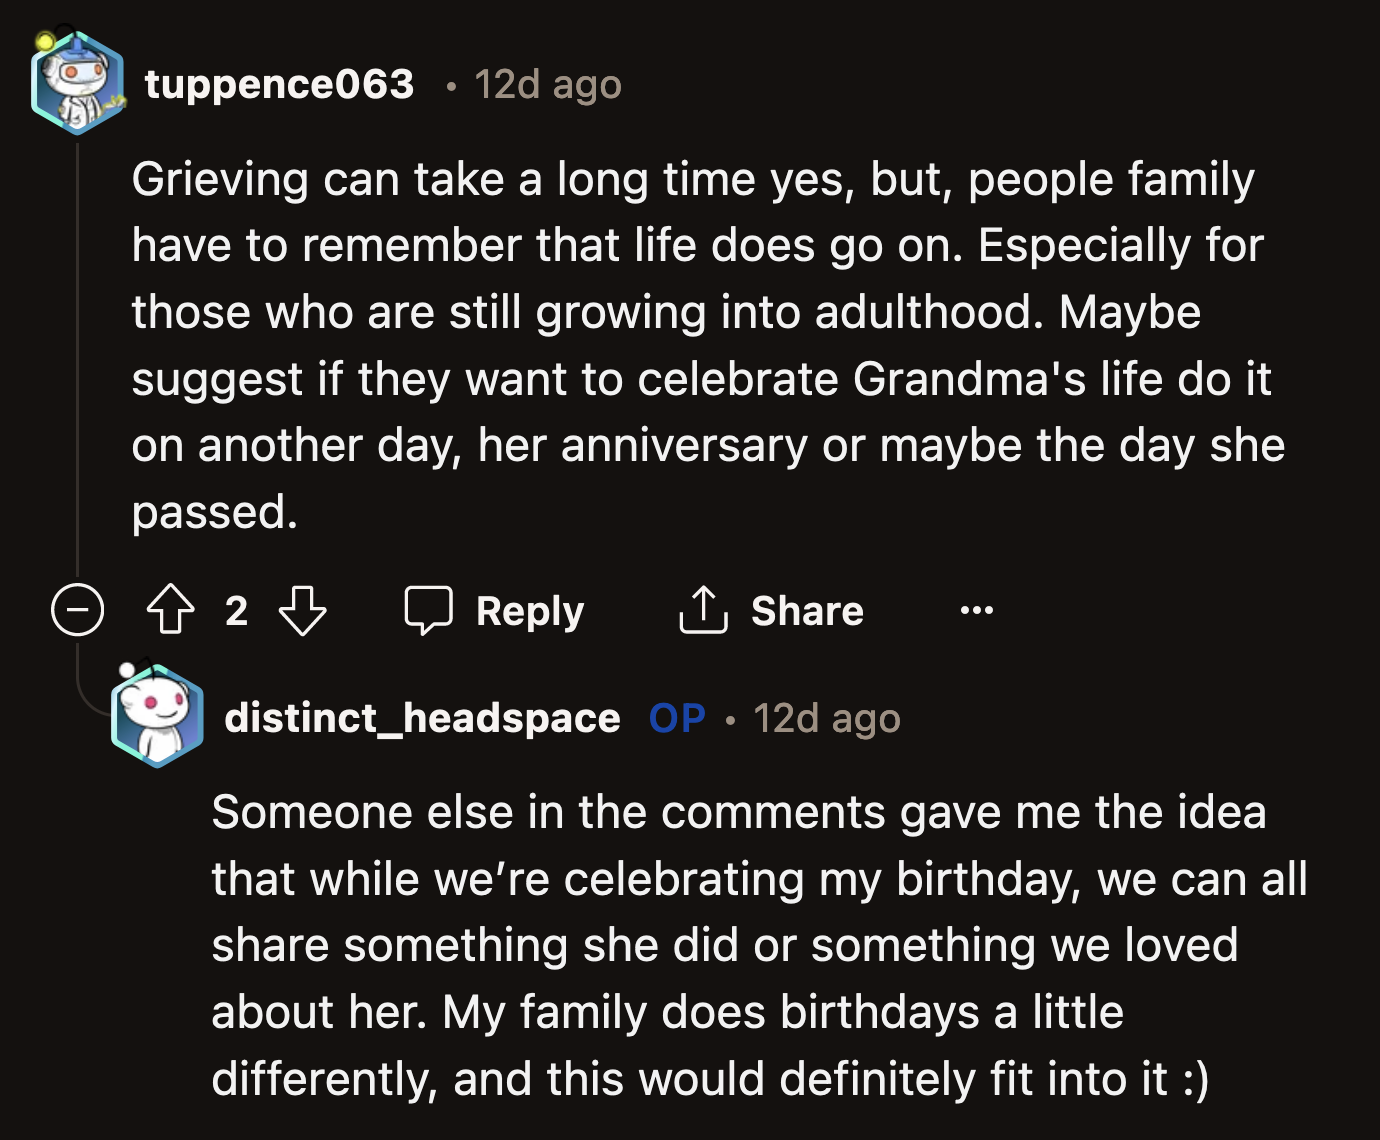Open the overflow menu on tuppence063's comment
Viewport: 1380px width, 1140px height.
point(977,611)
